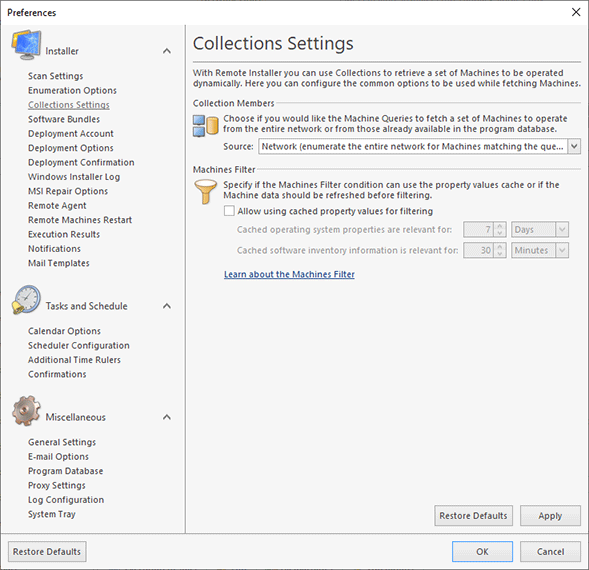The image size is (589, 570).
Task: Open Deployment Options page
Action: 71,148
